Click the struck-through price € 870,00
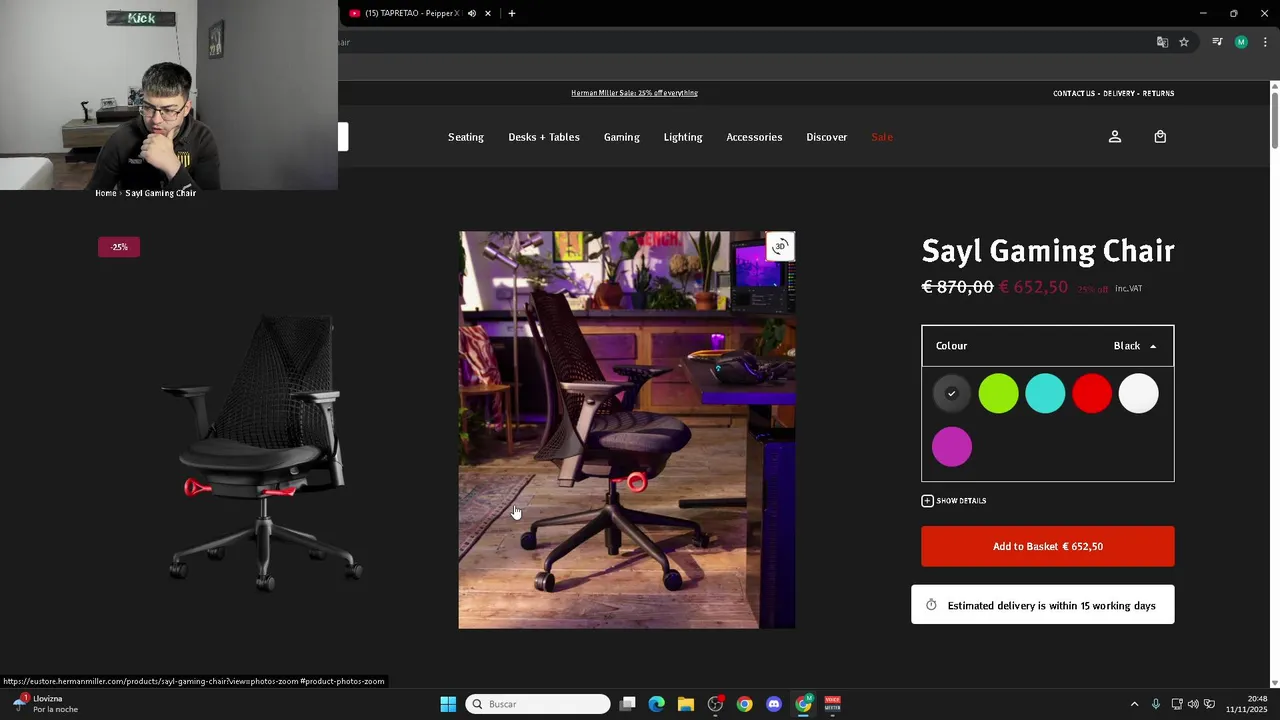 coord(957,287)
